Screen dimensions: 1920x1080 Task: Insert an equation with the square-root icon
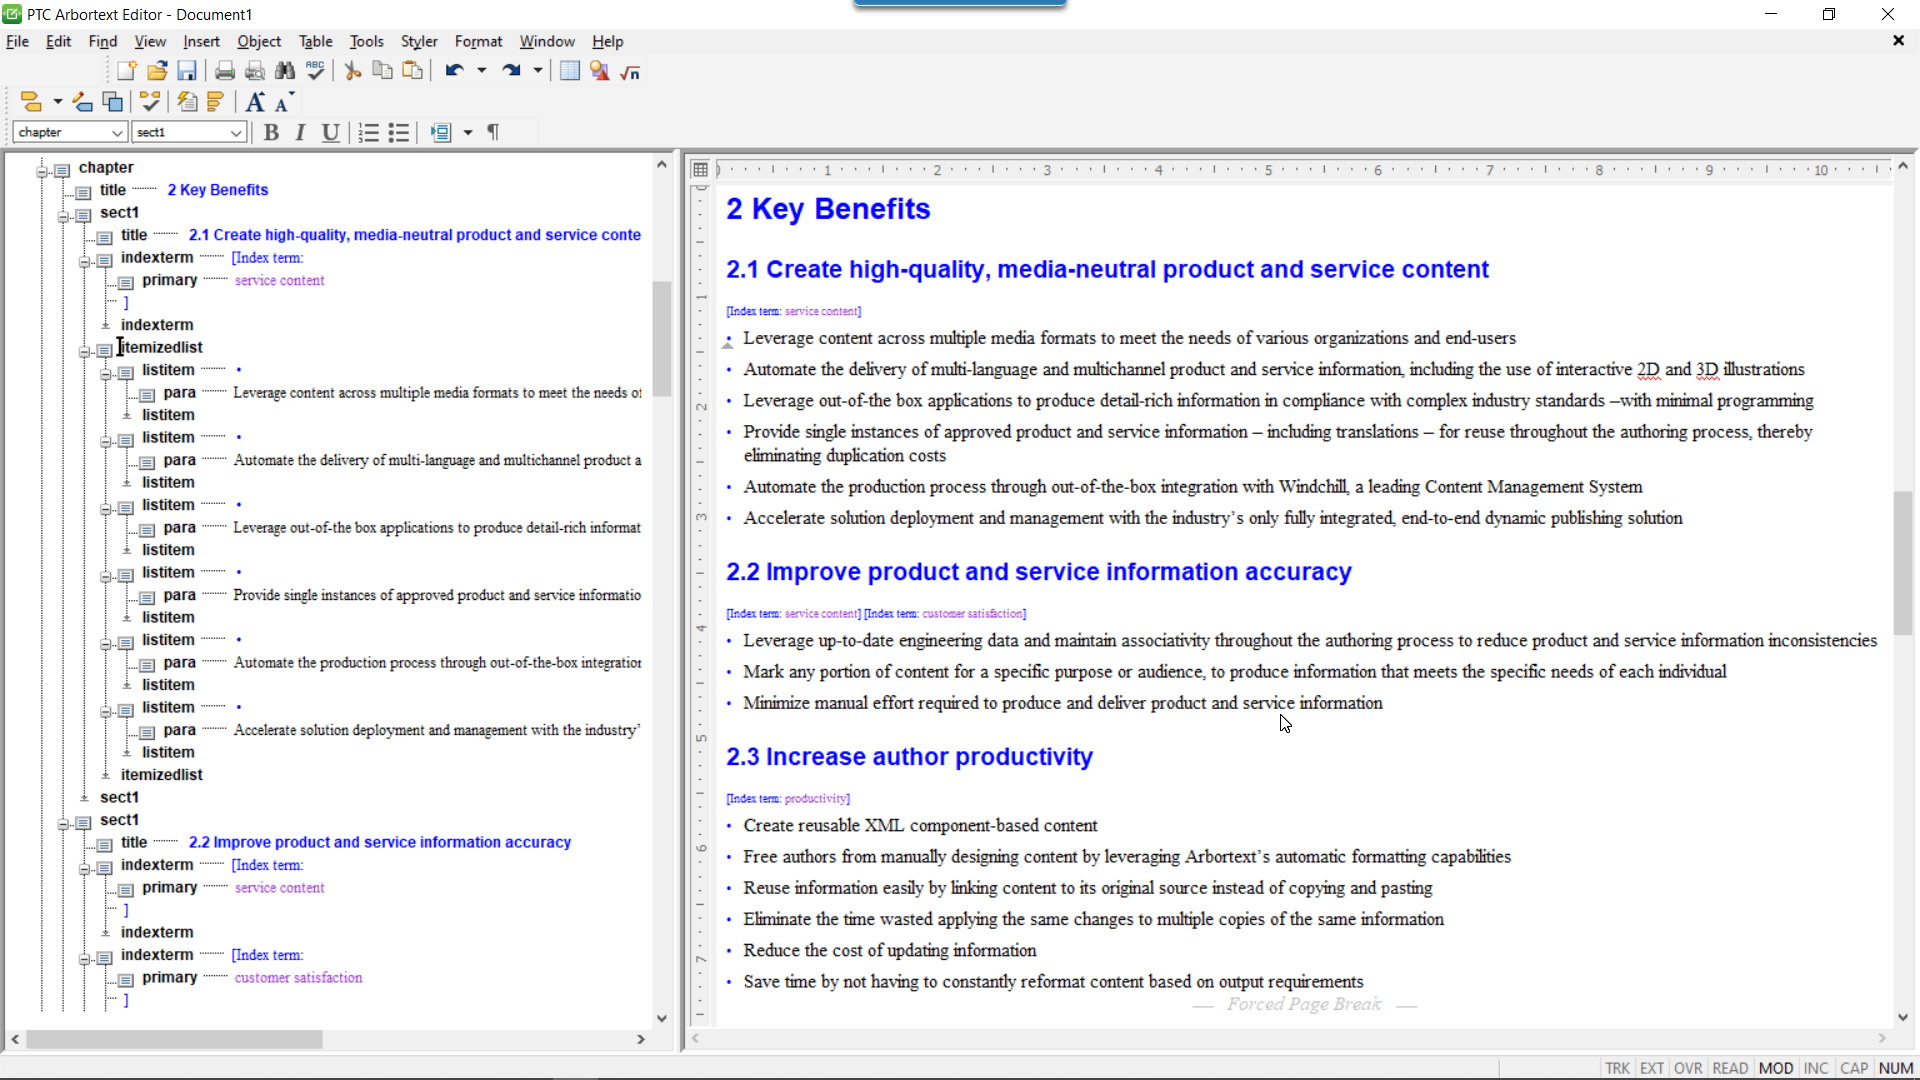(630, 71)
